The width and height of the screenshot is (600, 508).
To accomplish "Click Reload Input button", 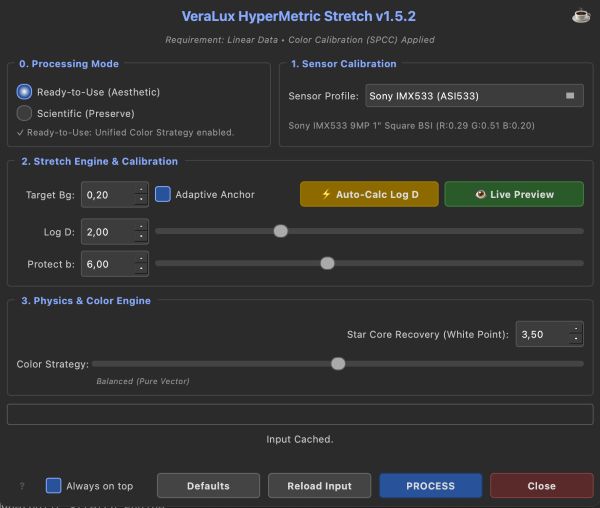I will tap(319, 486).
